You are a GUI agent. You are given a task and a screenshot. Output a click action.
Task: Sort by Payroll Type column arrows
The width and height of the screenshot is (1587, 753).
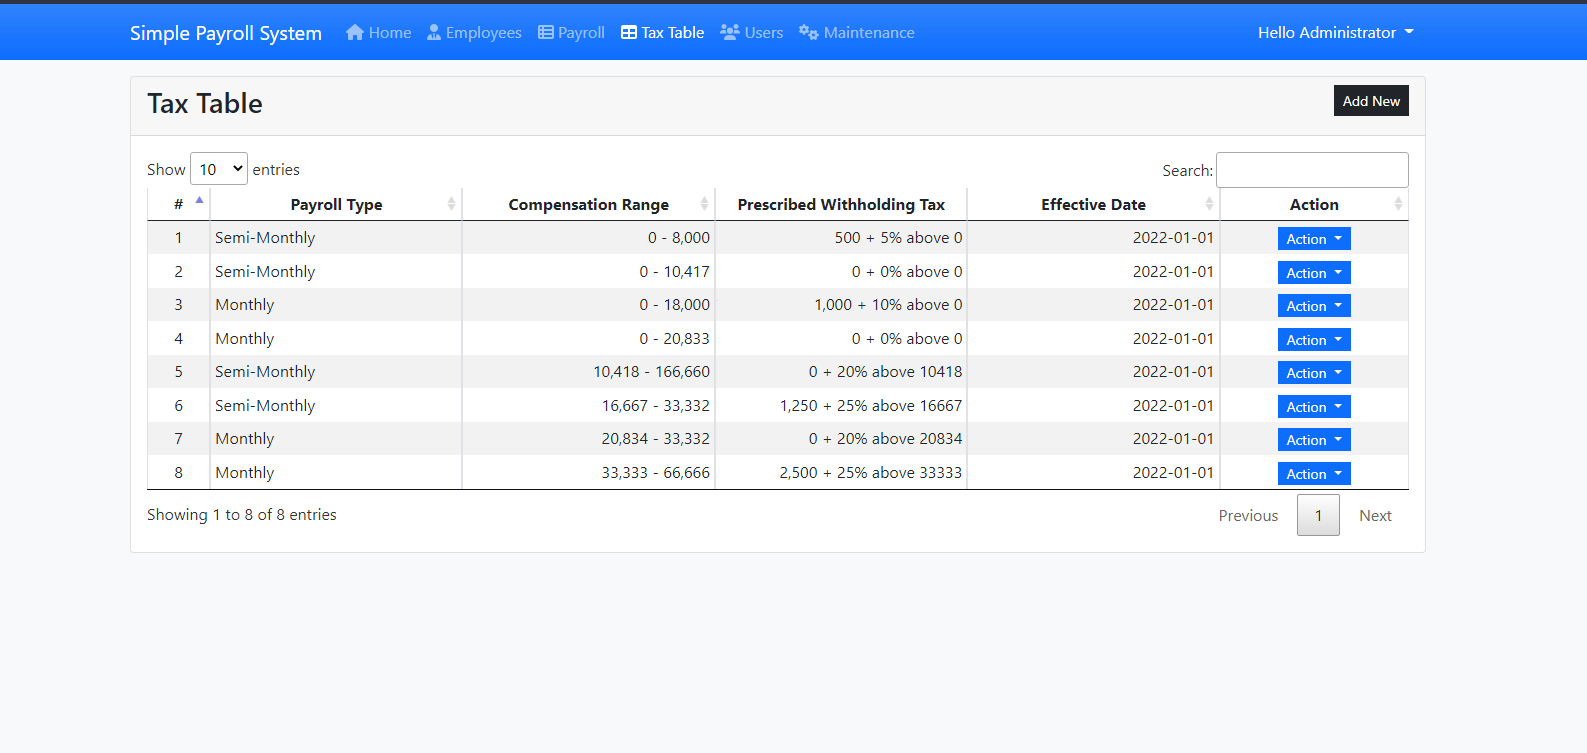coord(451,204)
